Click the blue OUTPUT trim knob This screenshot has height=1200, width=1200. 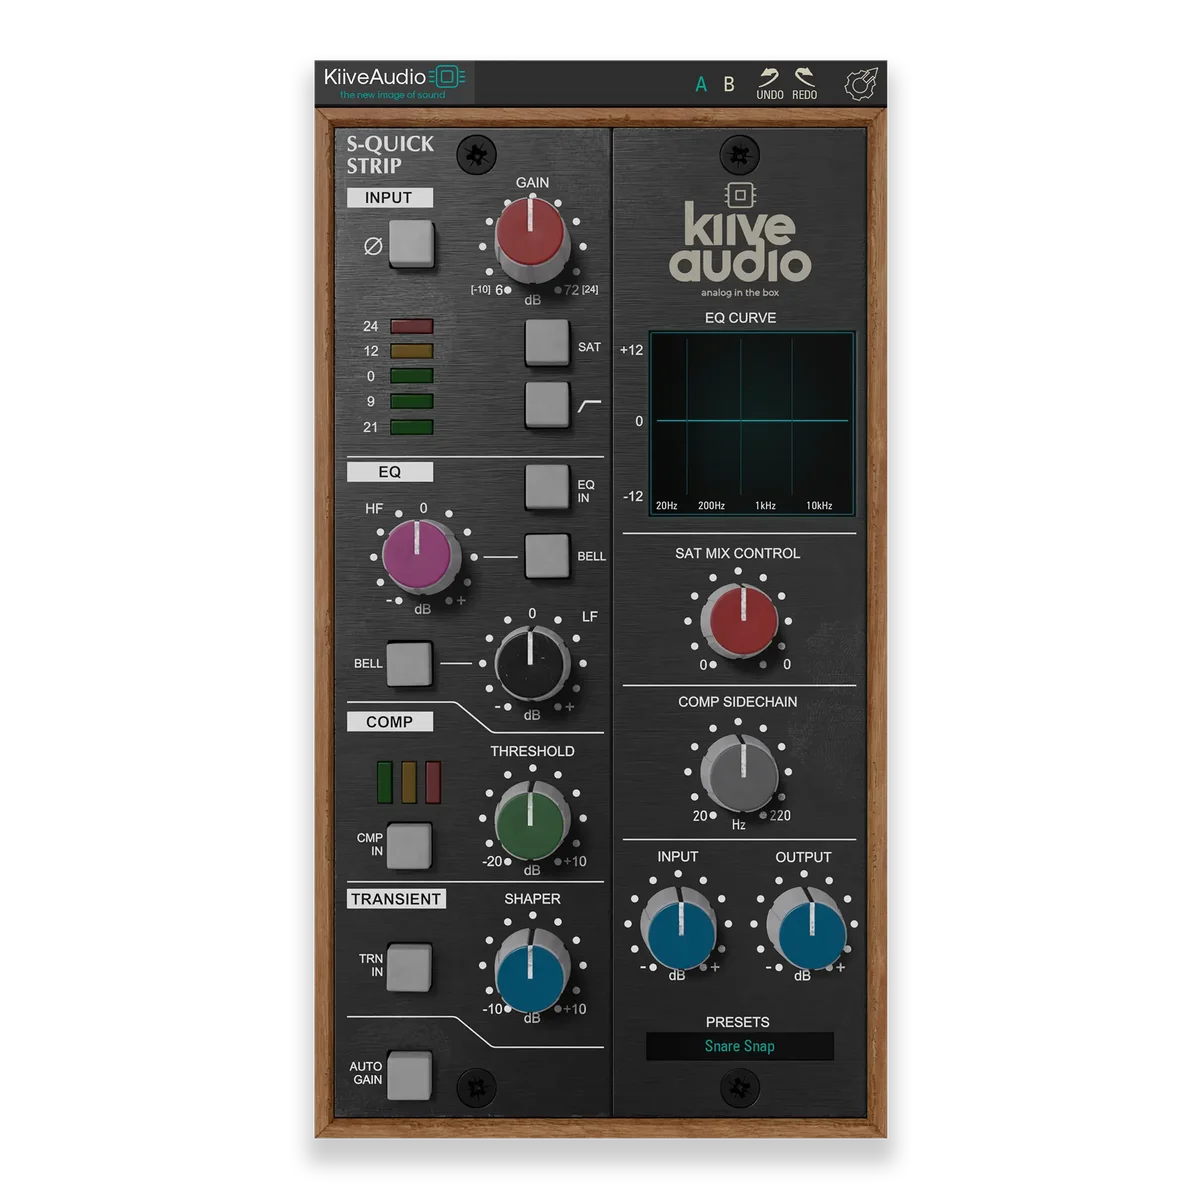pos(810,931)
